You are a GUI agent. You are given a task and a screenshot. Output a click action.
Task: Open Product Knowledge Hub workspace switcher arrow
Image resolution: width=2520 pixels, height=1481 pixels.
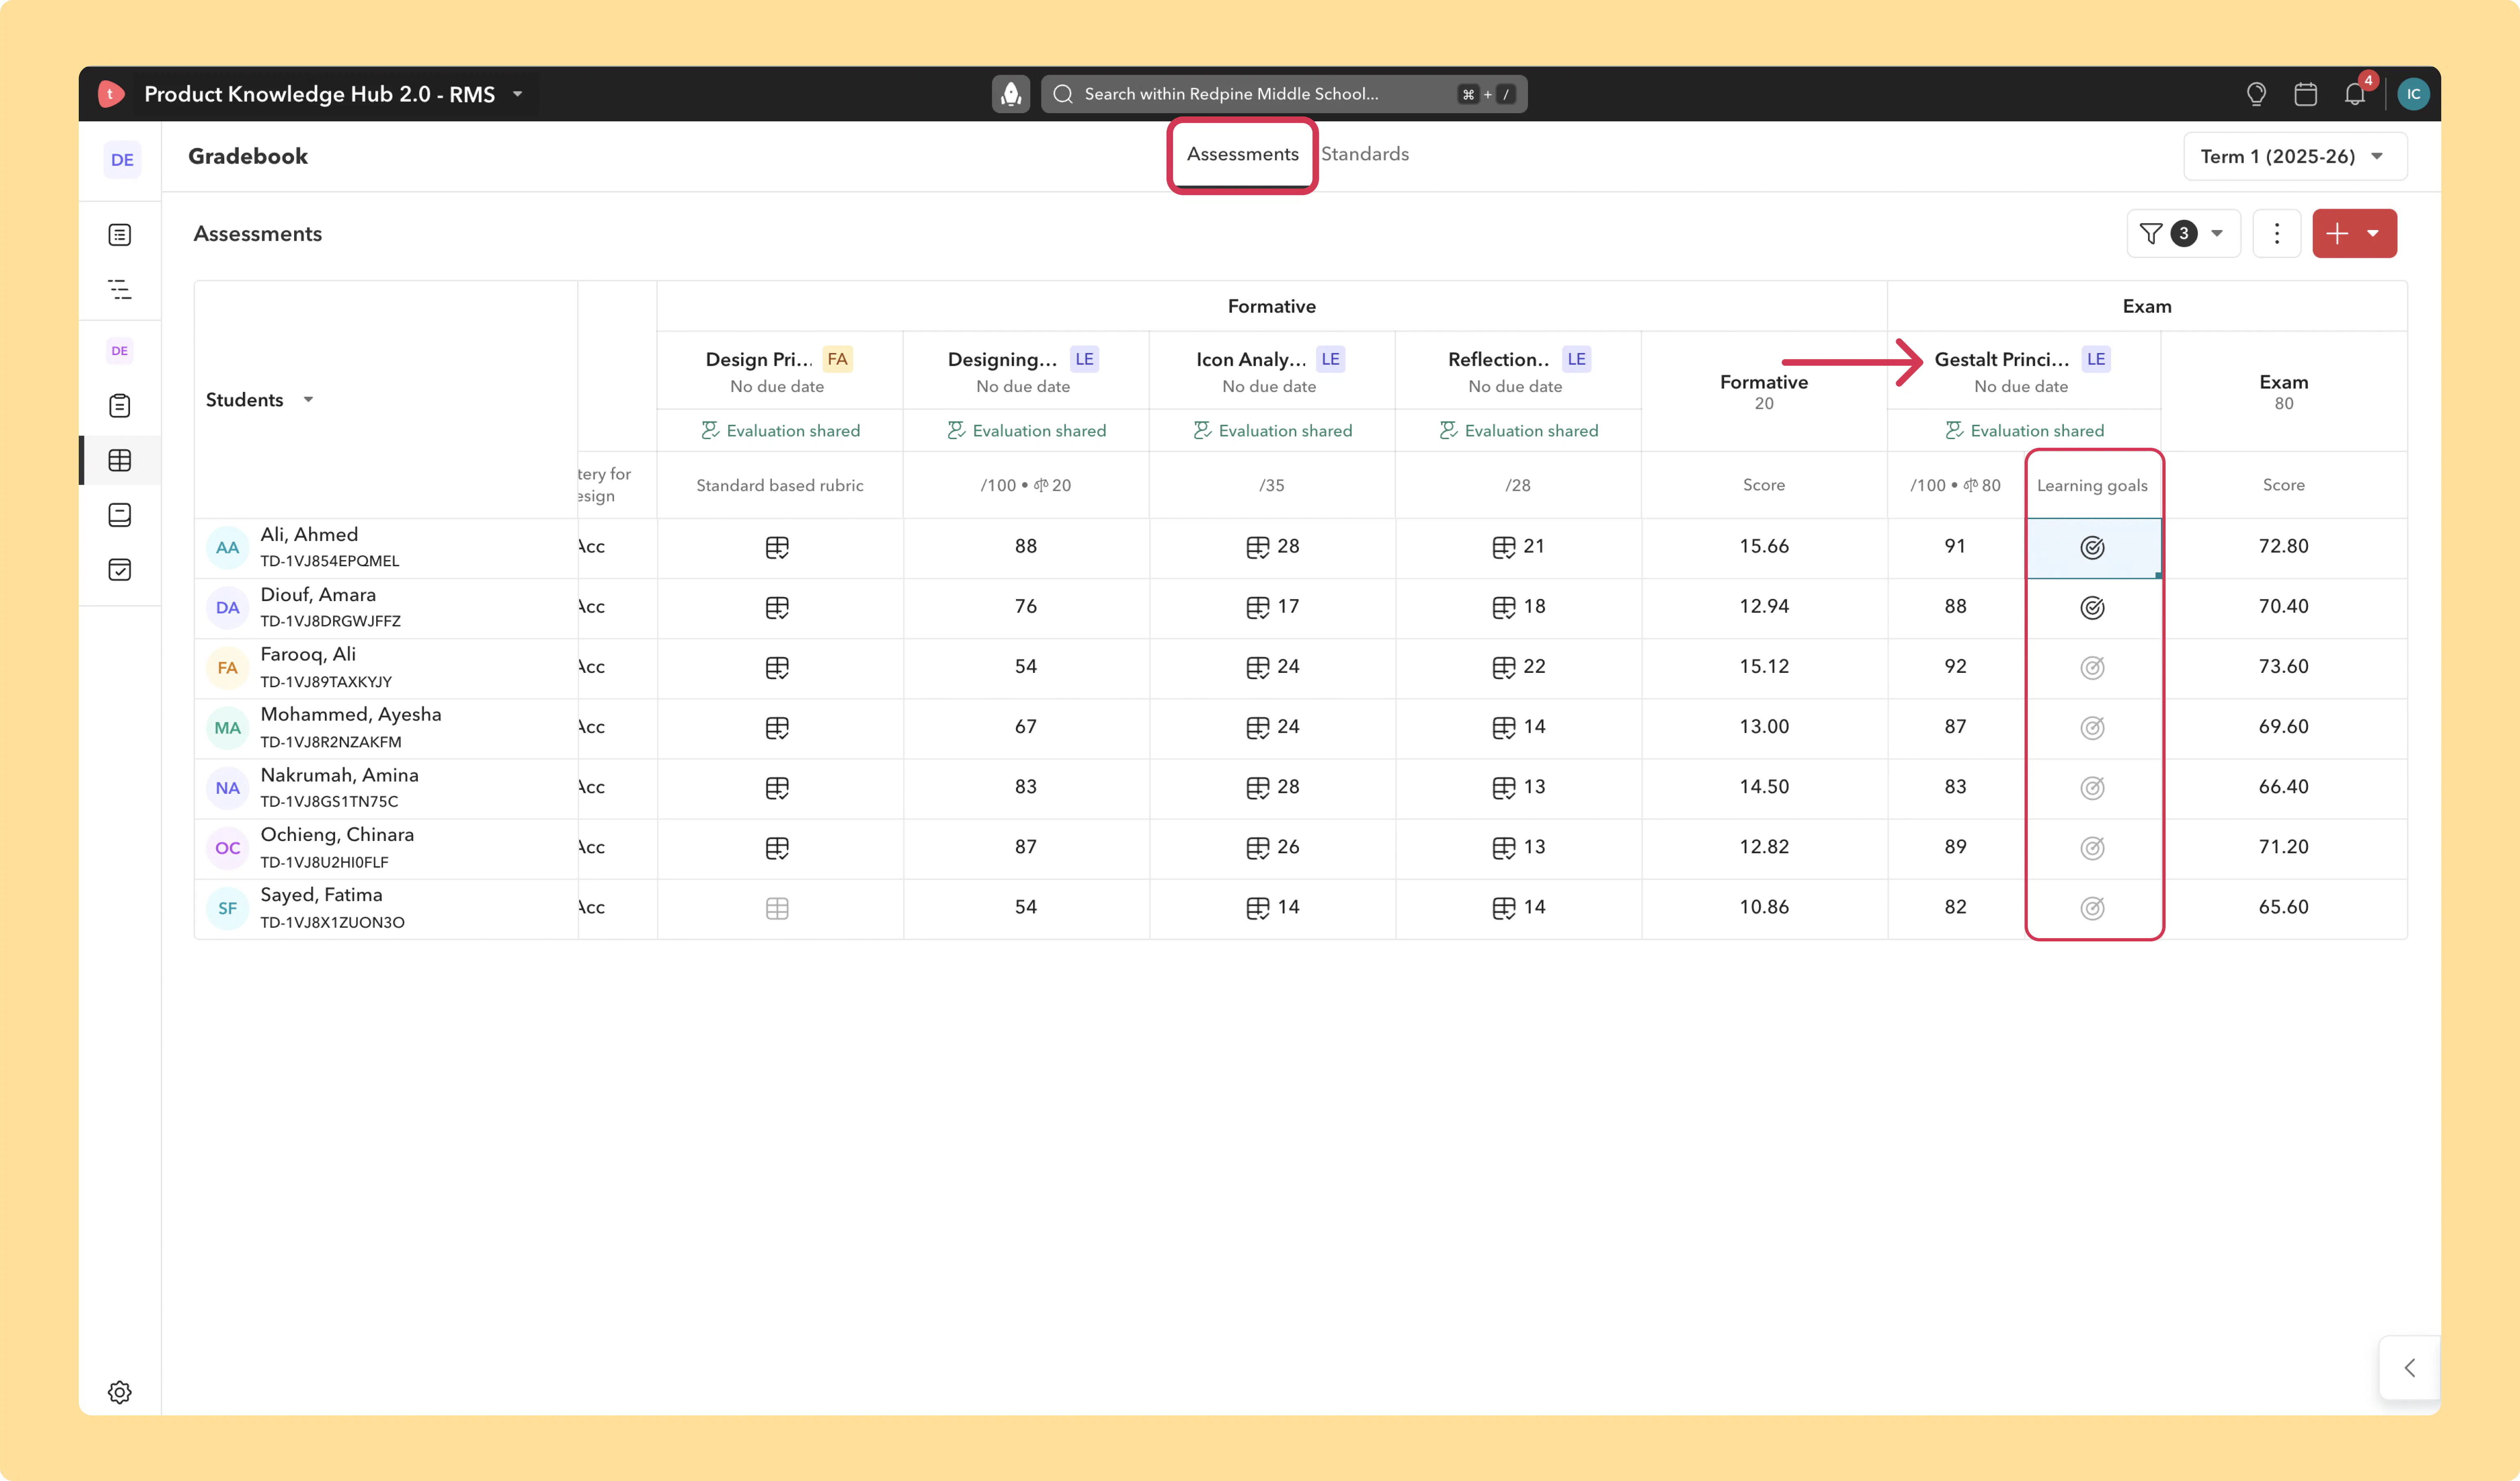tap(518, 94)
